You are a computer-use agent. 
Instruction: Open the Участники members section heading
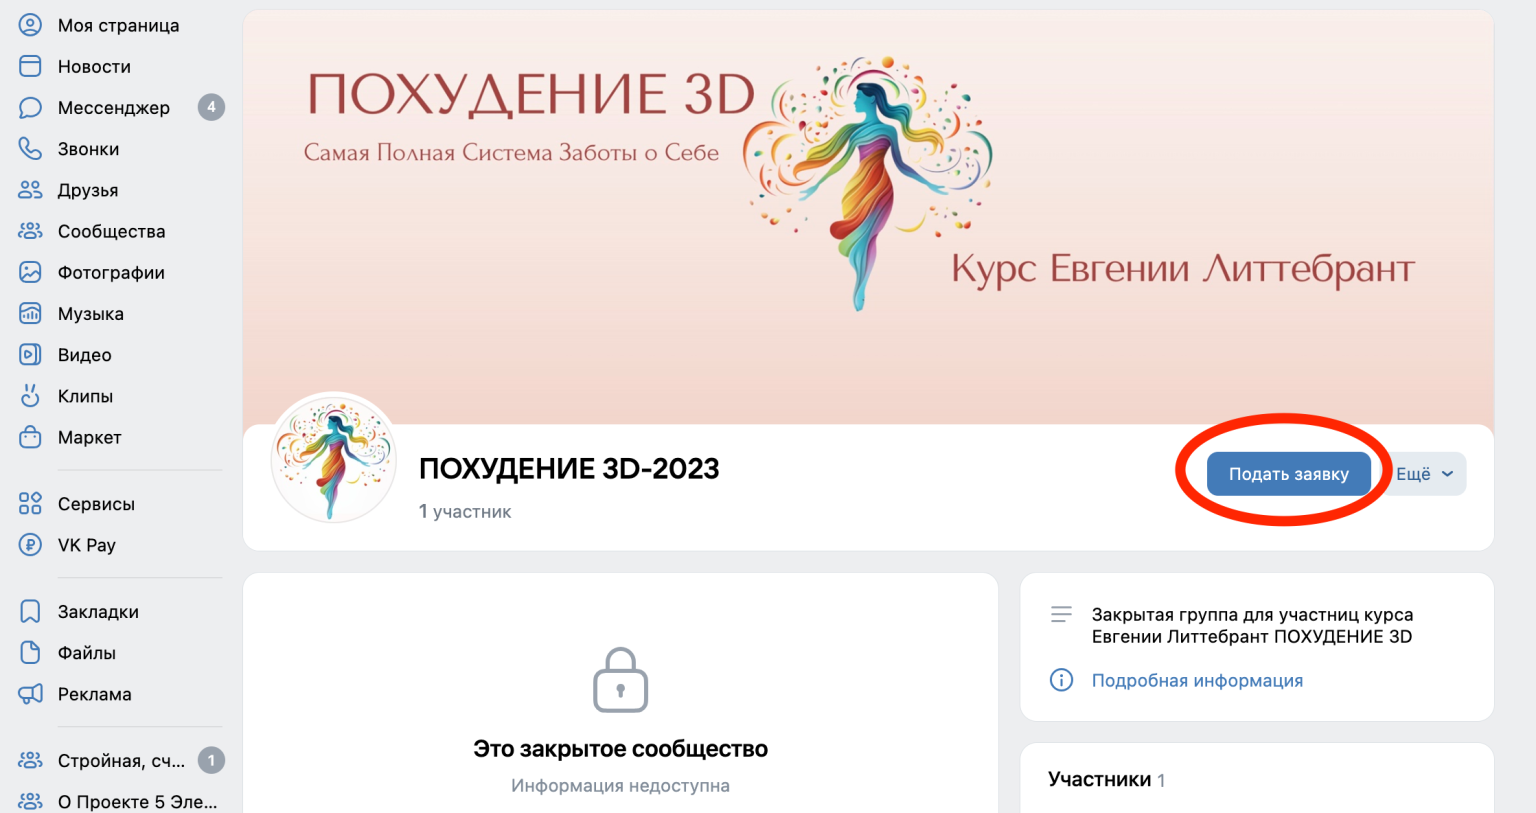click(1099, 779)
